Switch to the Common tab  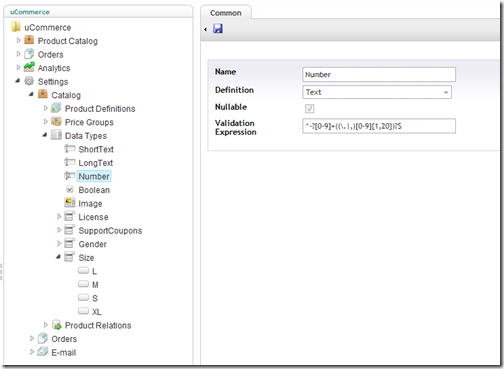(x=226, y=13)
